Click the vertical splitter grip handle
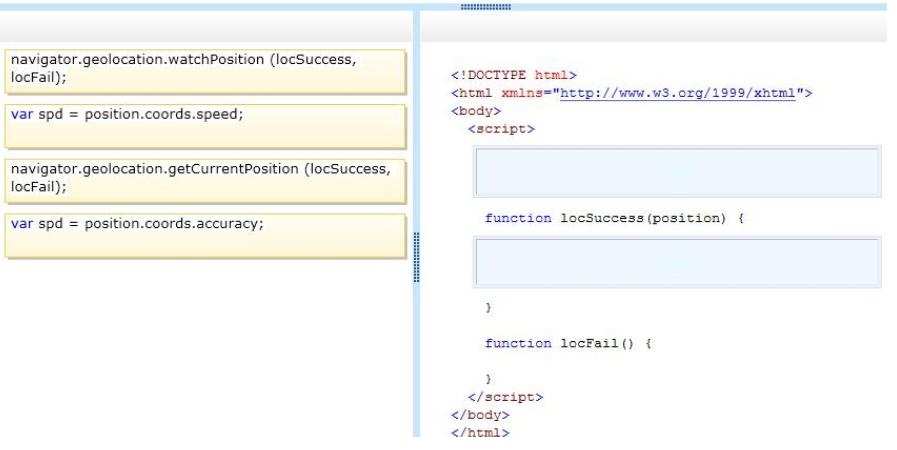Viewport: 897px width, 450px height. pyautogui.click(x=416, y=257)
